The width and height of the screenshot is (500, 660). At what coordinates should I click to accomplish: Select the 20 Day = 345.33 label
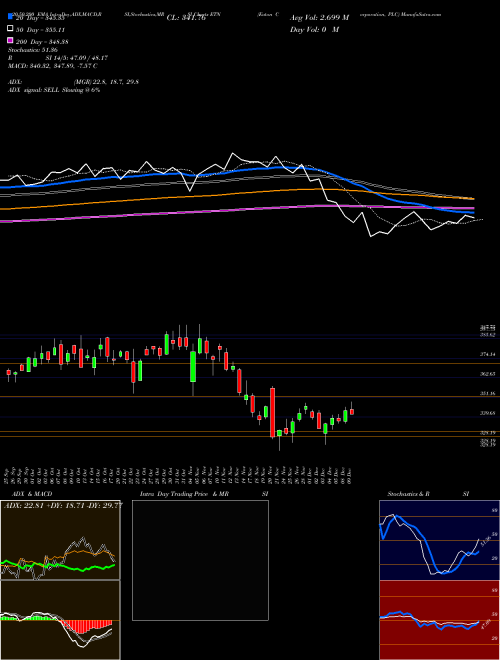(40, 19)
